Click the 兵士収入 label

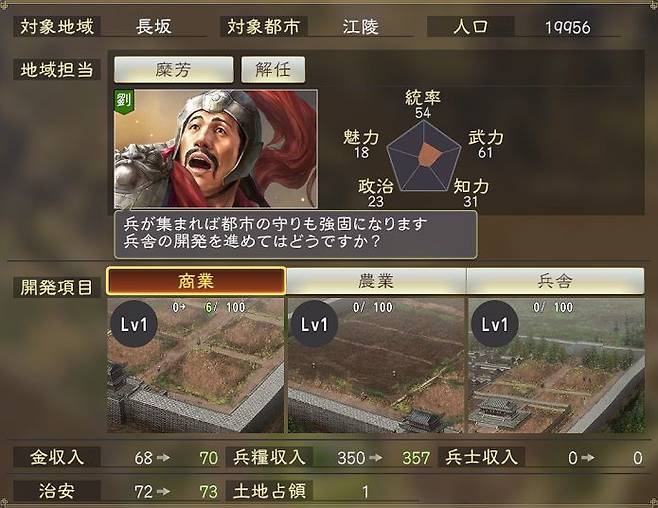coord(482,457)
